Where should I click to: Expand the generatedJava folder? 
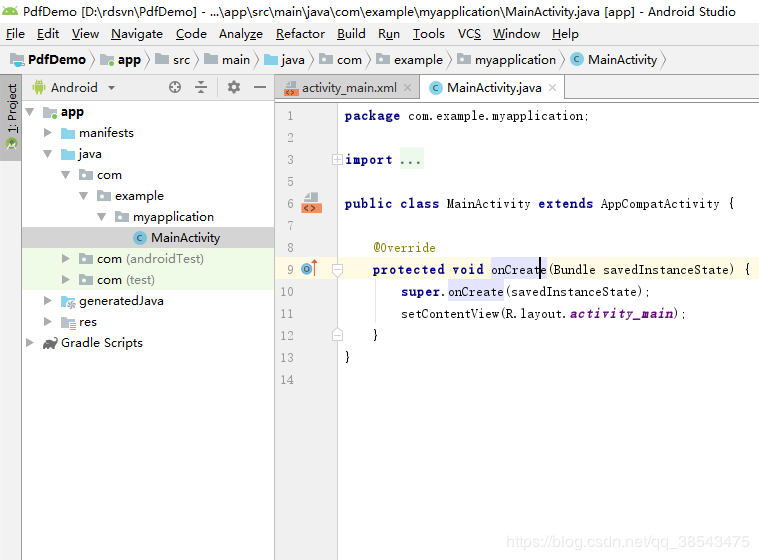click(47, 301)
